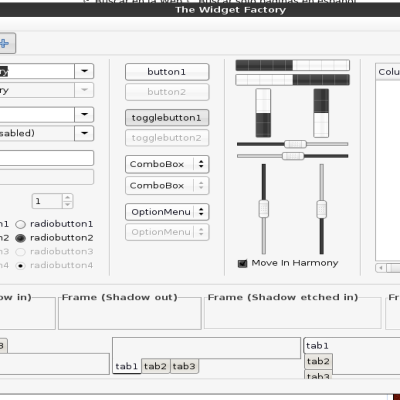Click the second horizontal progress bar

[293, 80]
